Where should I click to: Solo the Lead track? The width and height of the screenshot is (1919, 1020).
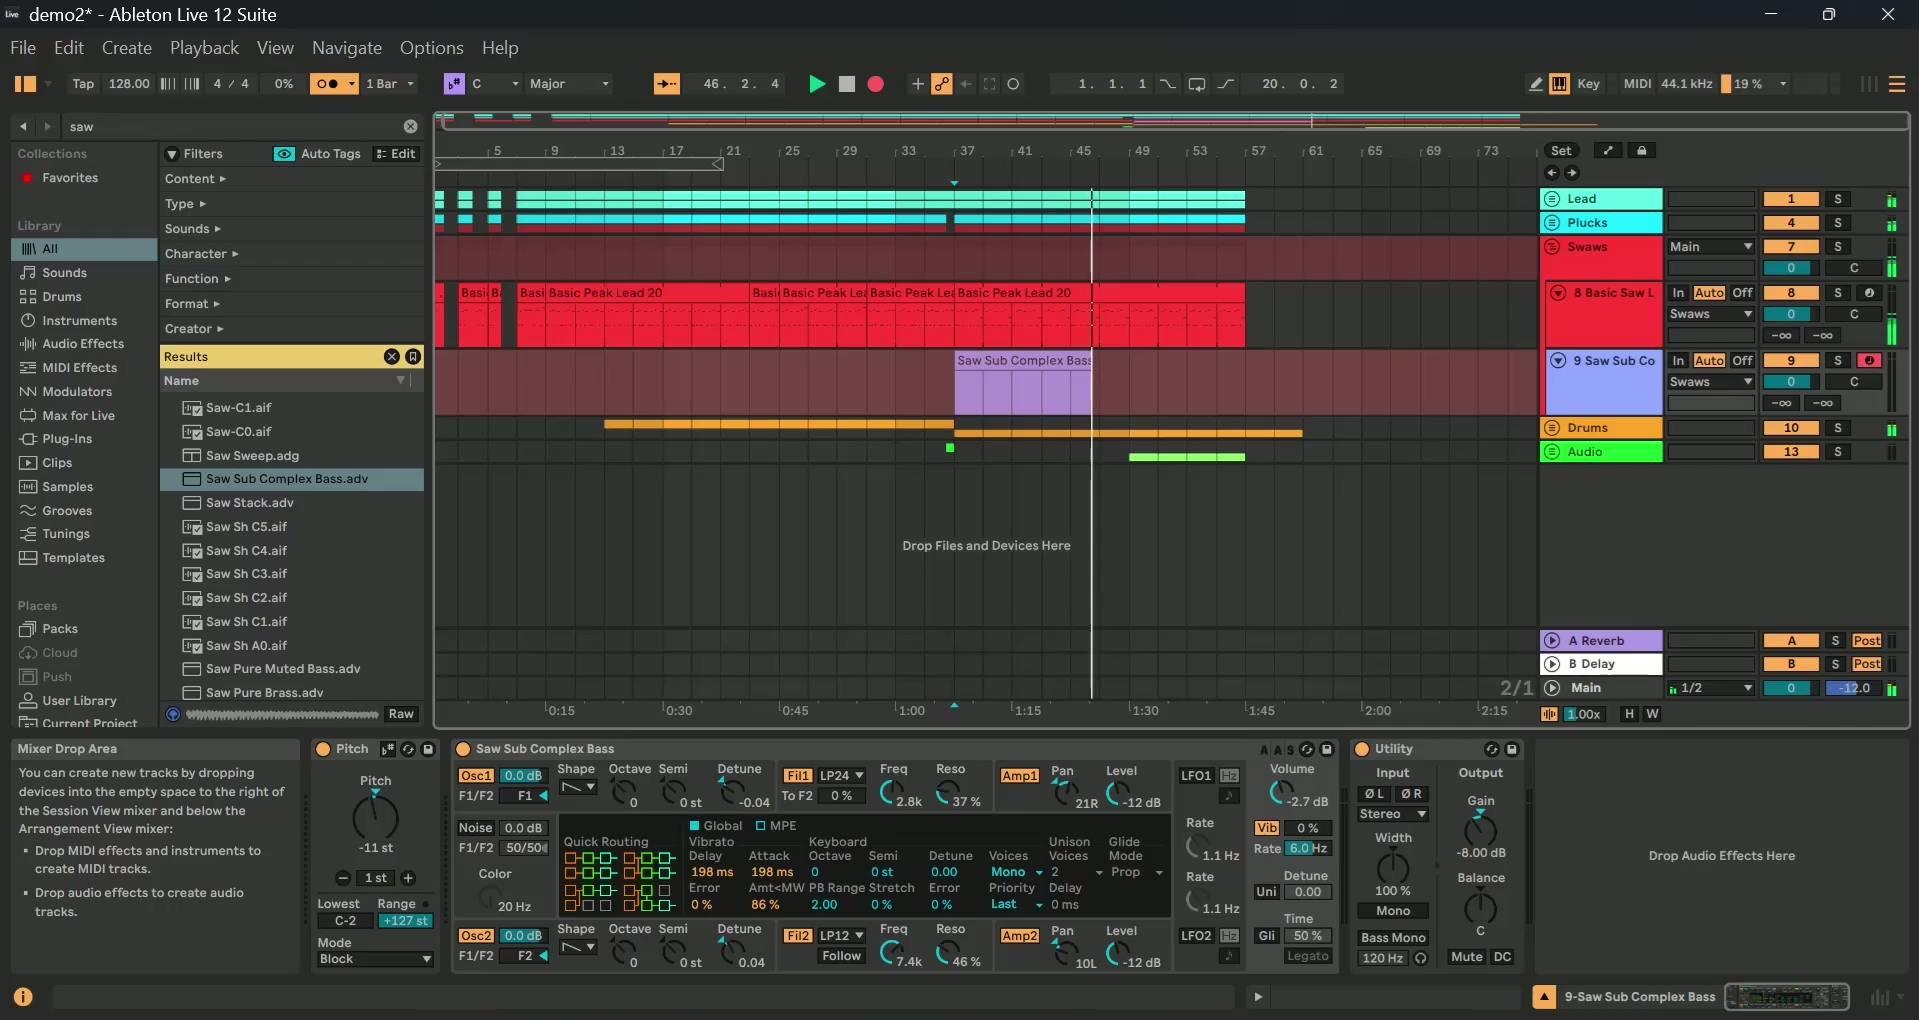1837,199
